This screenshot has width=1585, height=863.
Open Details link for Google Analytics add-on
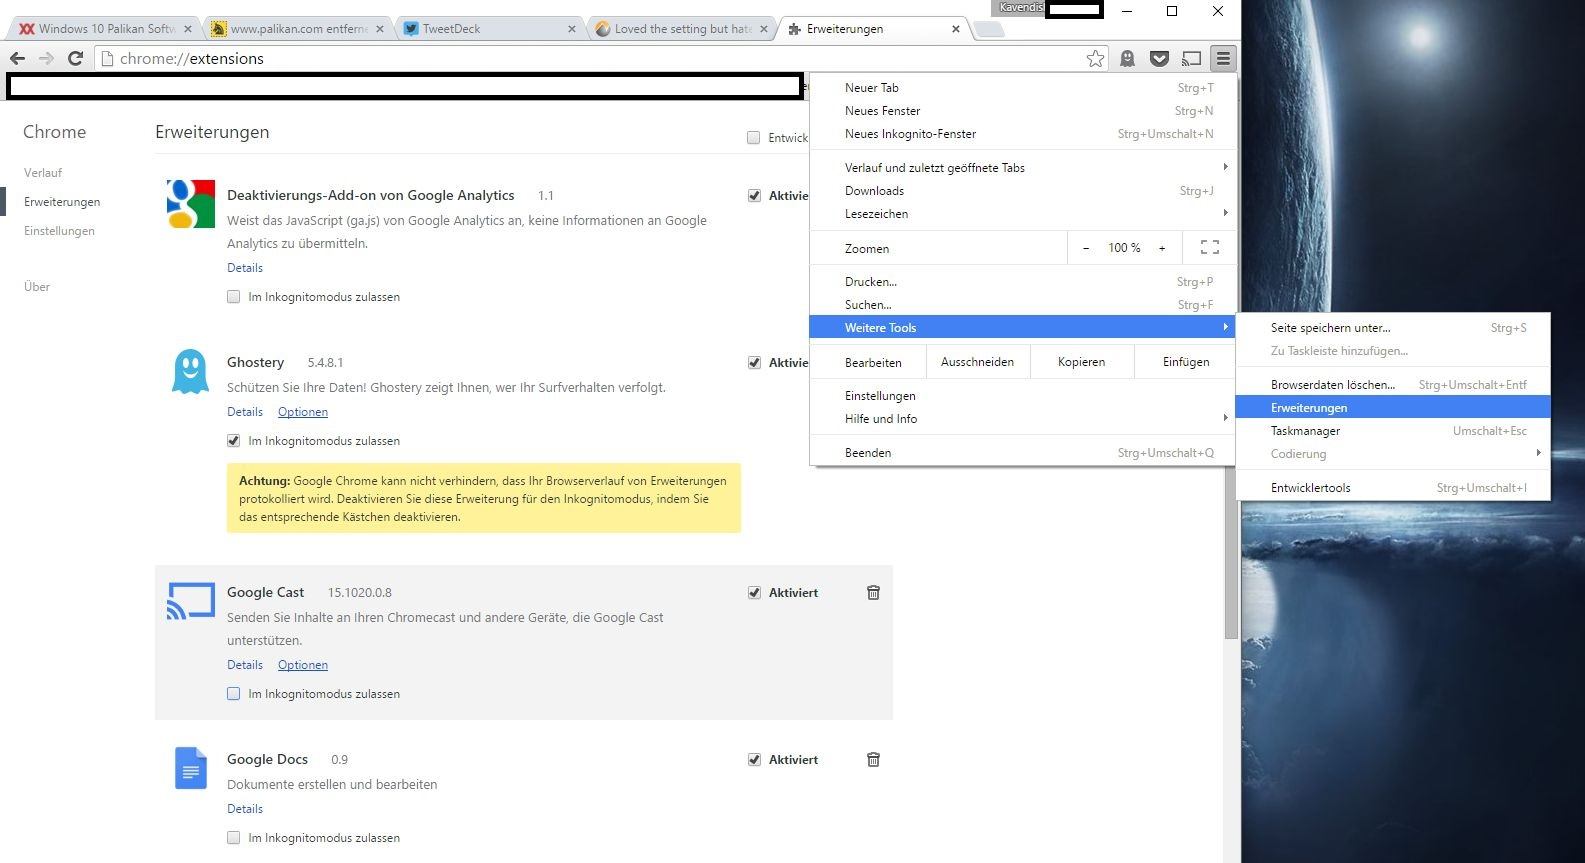[x=245, y=268]
